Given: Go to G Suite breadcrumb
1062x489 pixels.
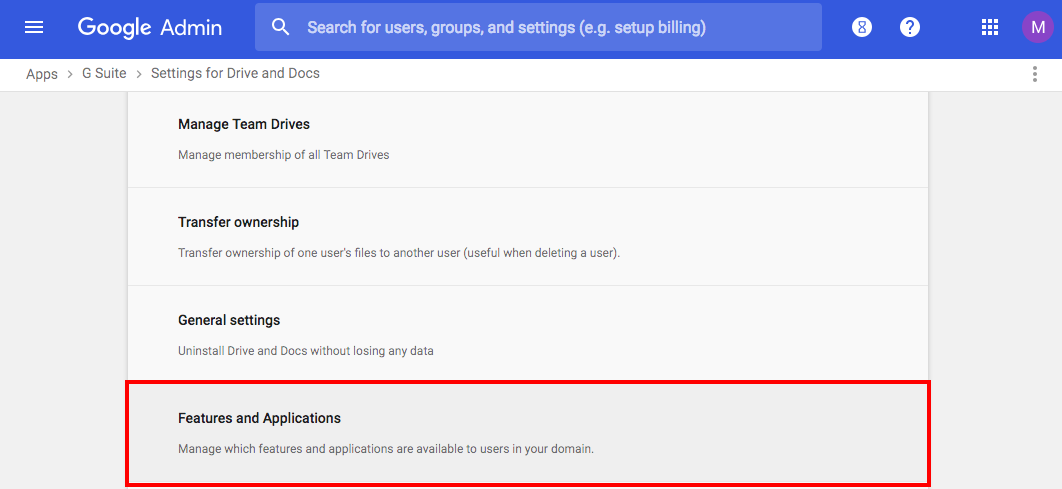Looking at the screenshot, I should (104, 73).
